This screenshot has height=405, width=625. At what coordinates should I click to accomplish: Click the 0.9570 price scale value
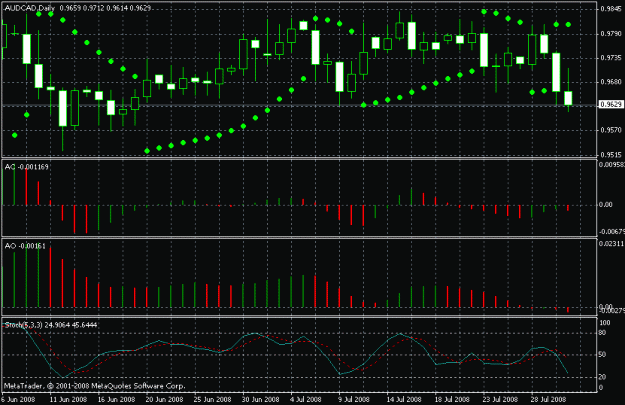[611, 130]
